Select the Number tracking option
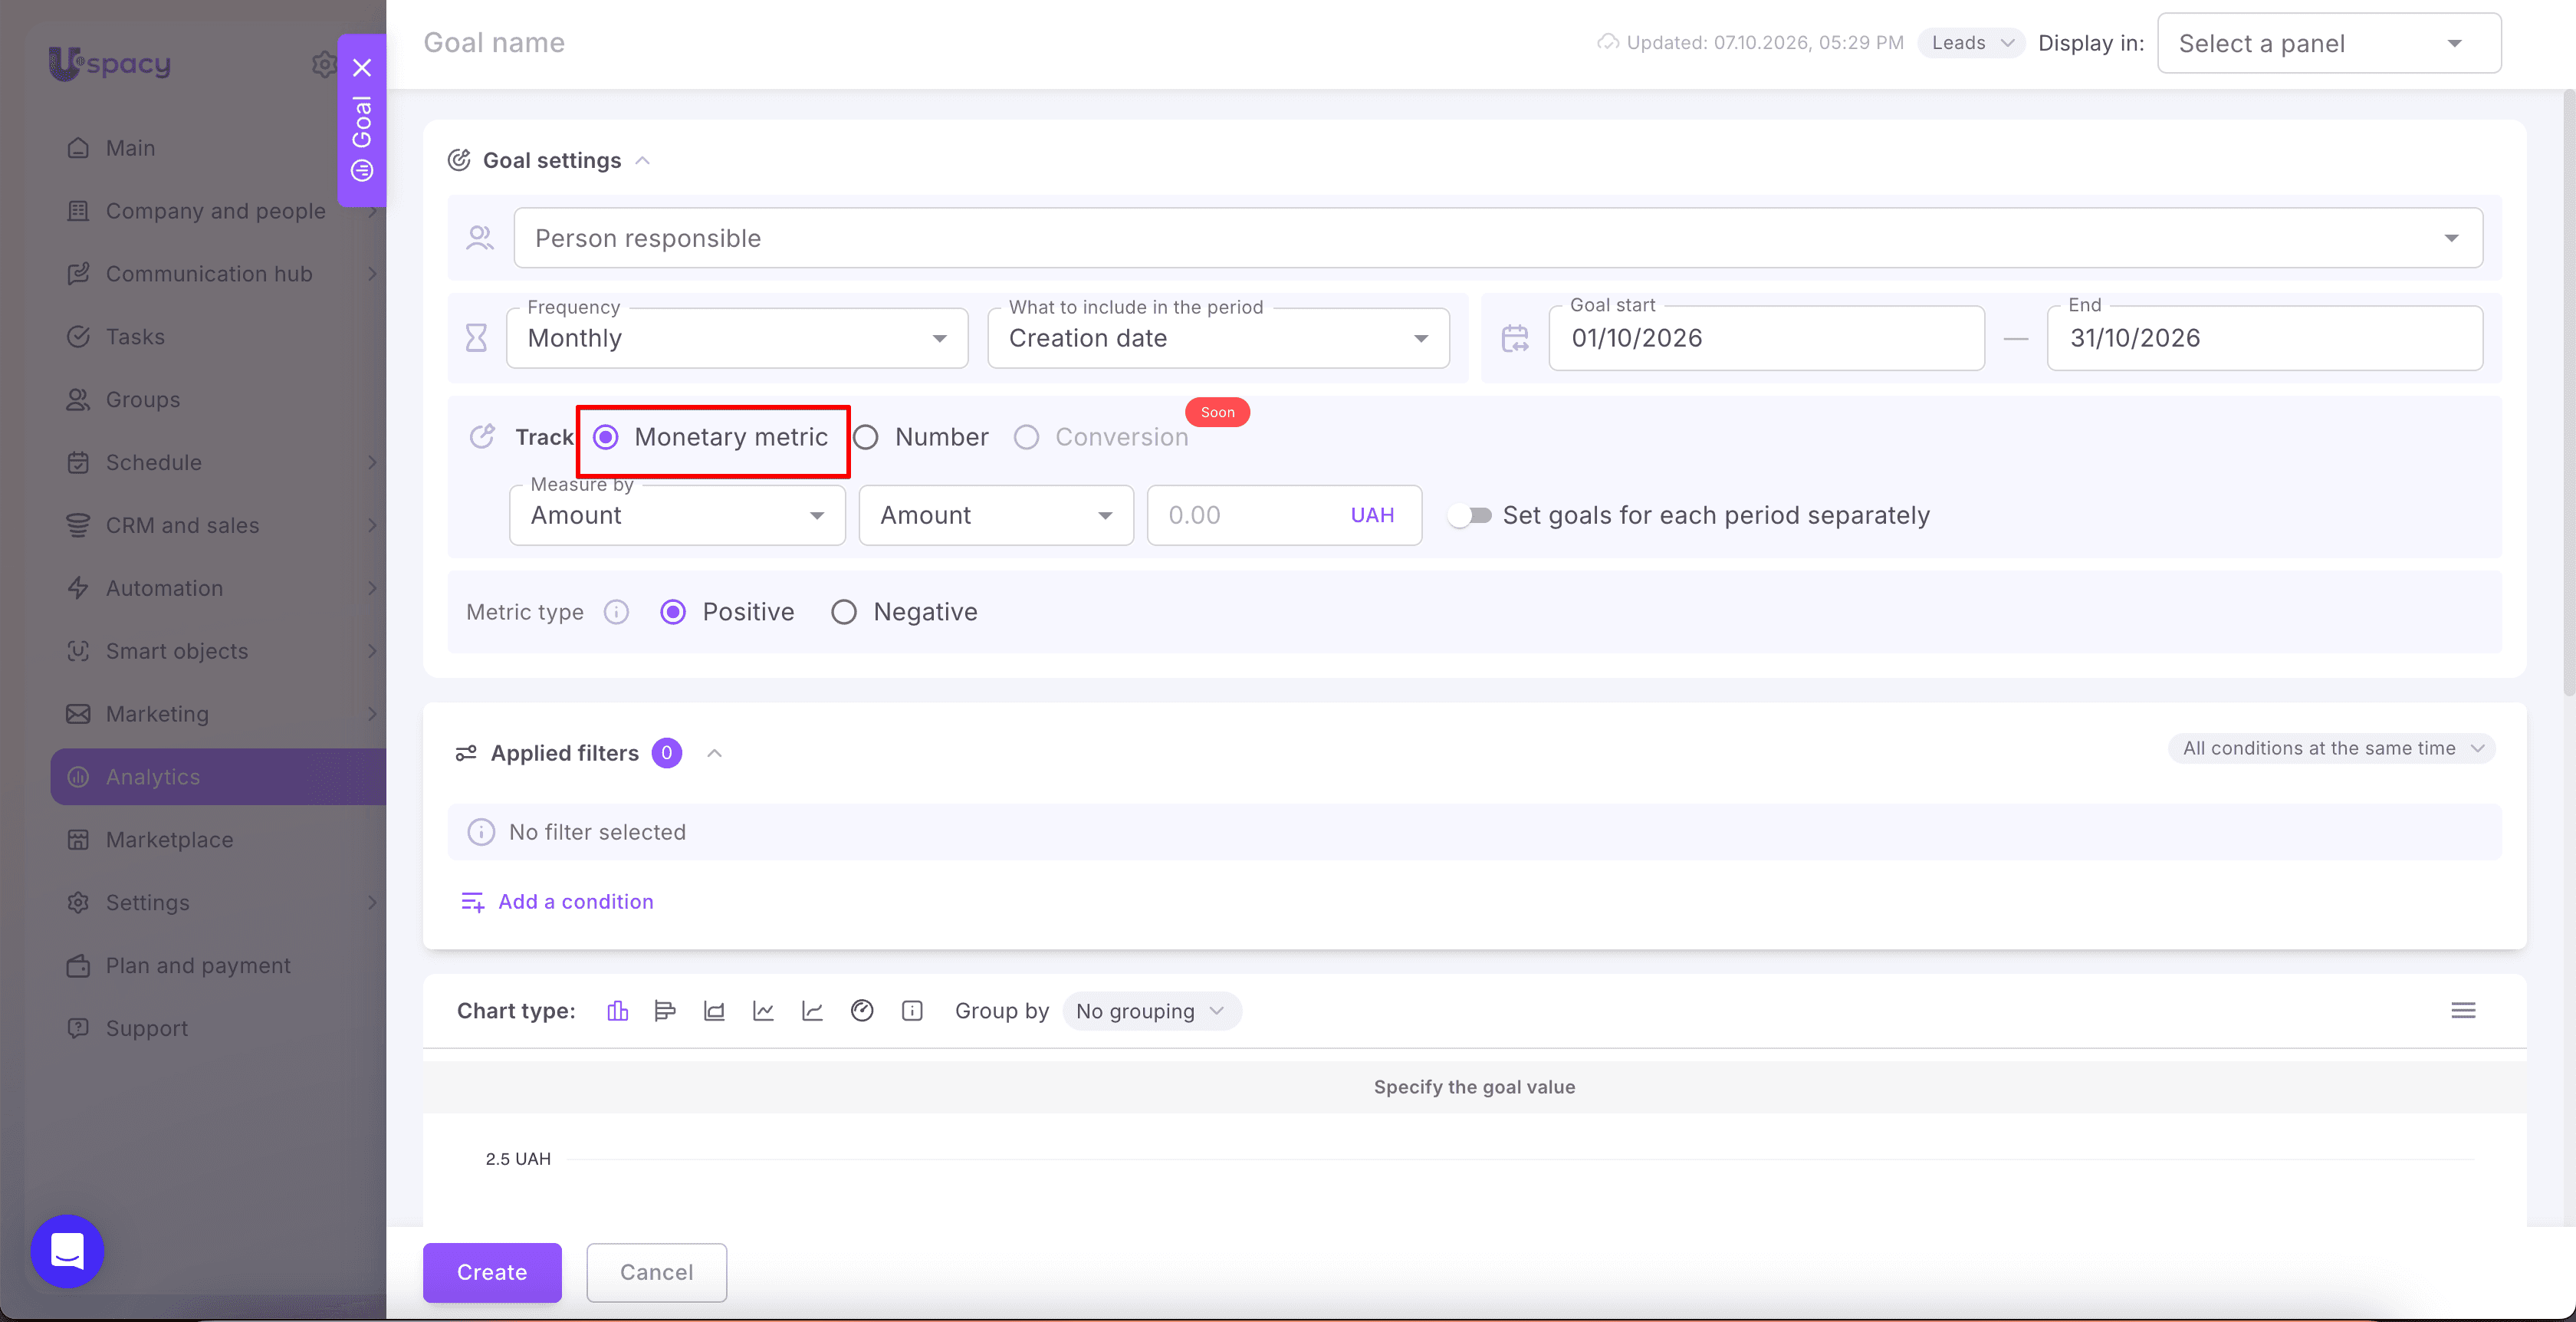Image resolution: width=2576 pixels, height=1322 pixels. click(866, 437)
